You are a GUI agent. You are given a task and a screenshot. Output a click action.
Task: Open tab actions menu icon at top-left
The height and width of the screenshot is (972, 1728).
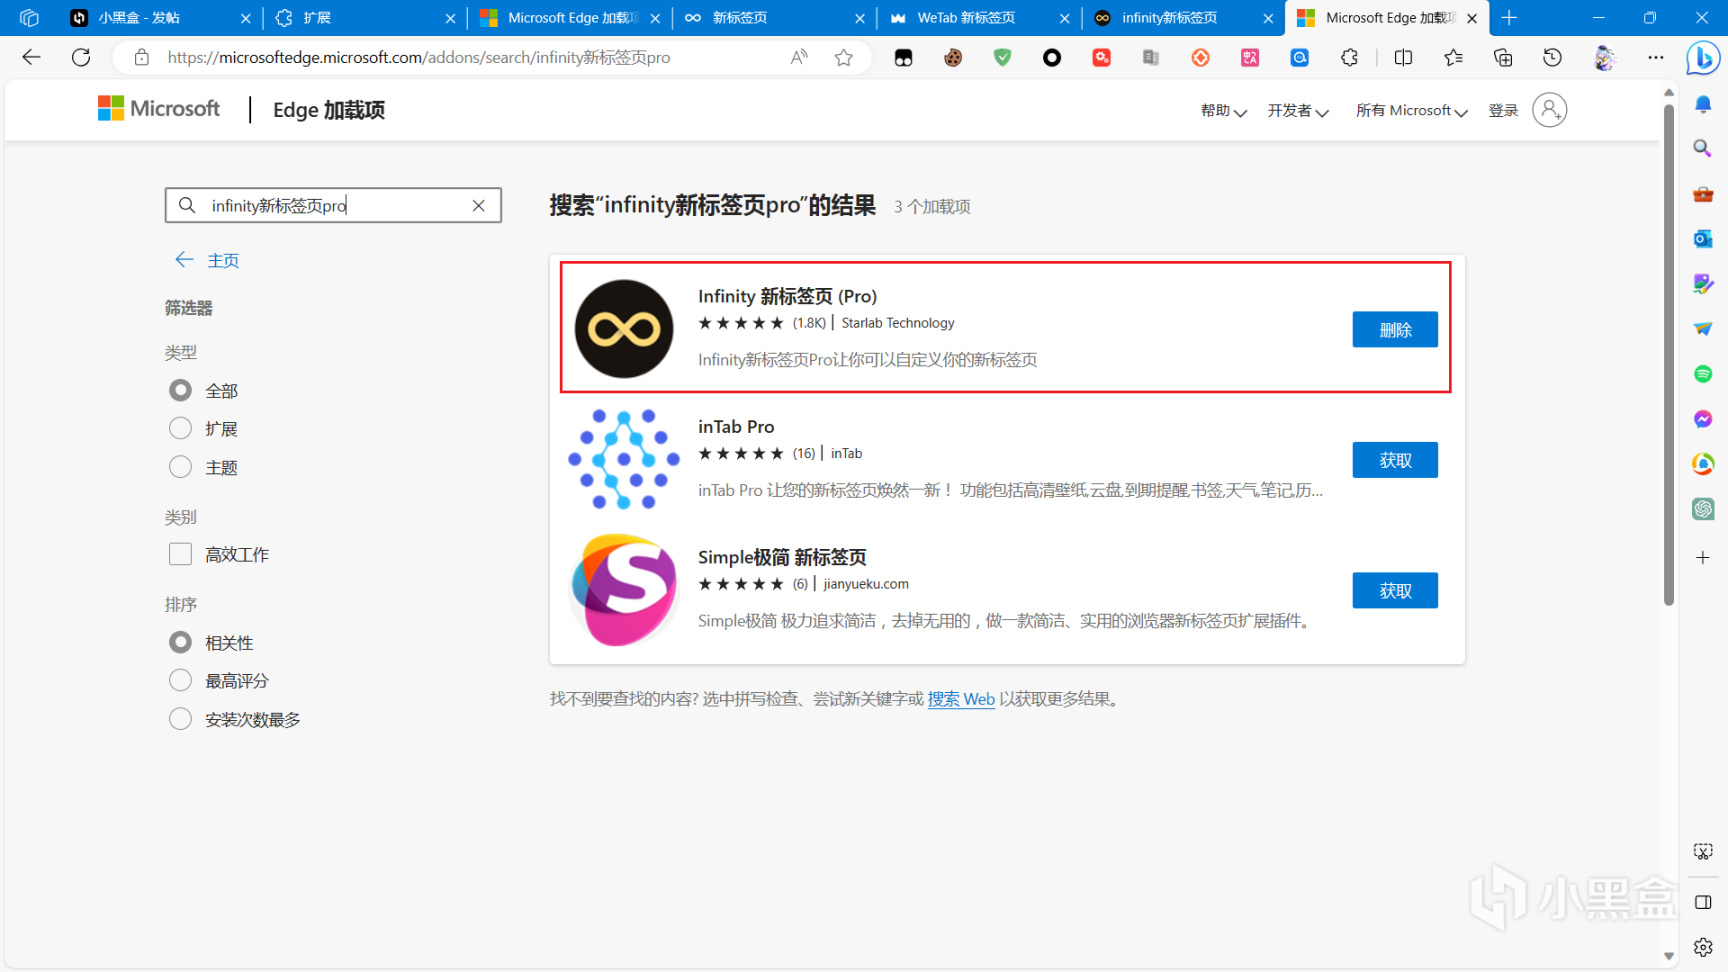click(x=29, y=18)
